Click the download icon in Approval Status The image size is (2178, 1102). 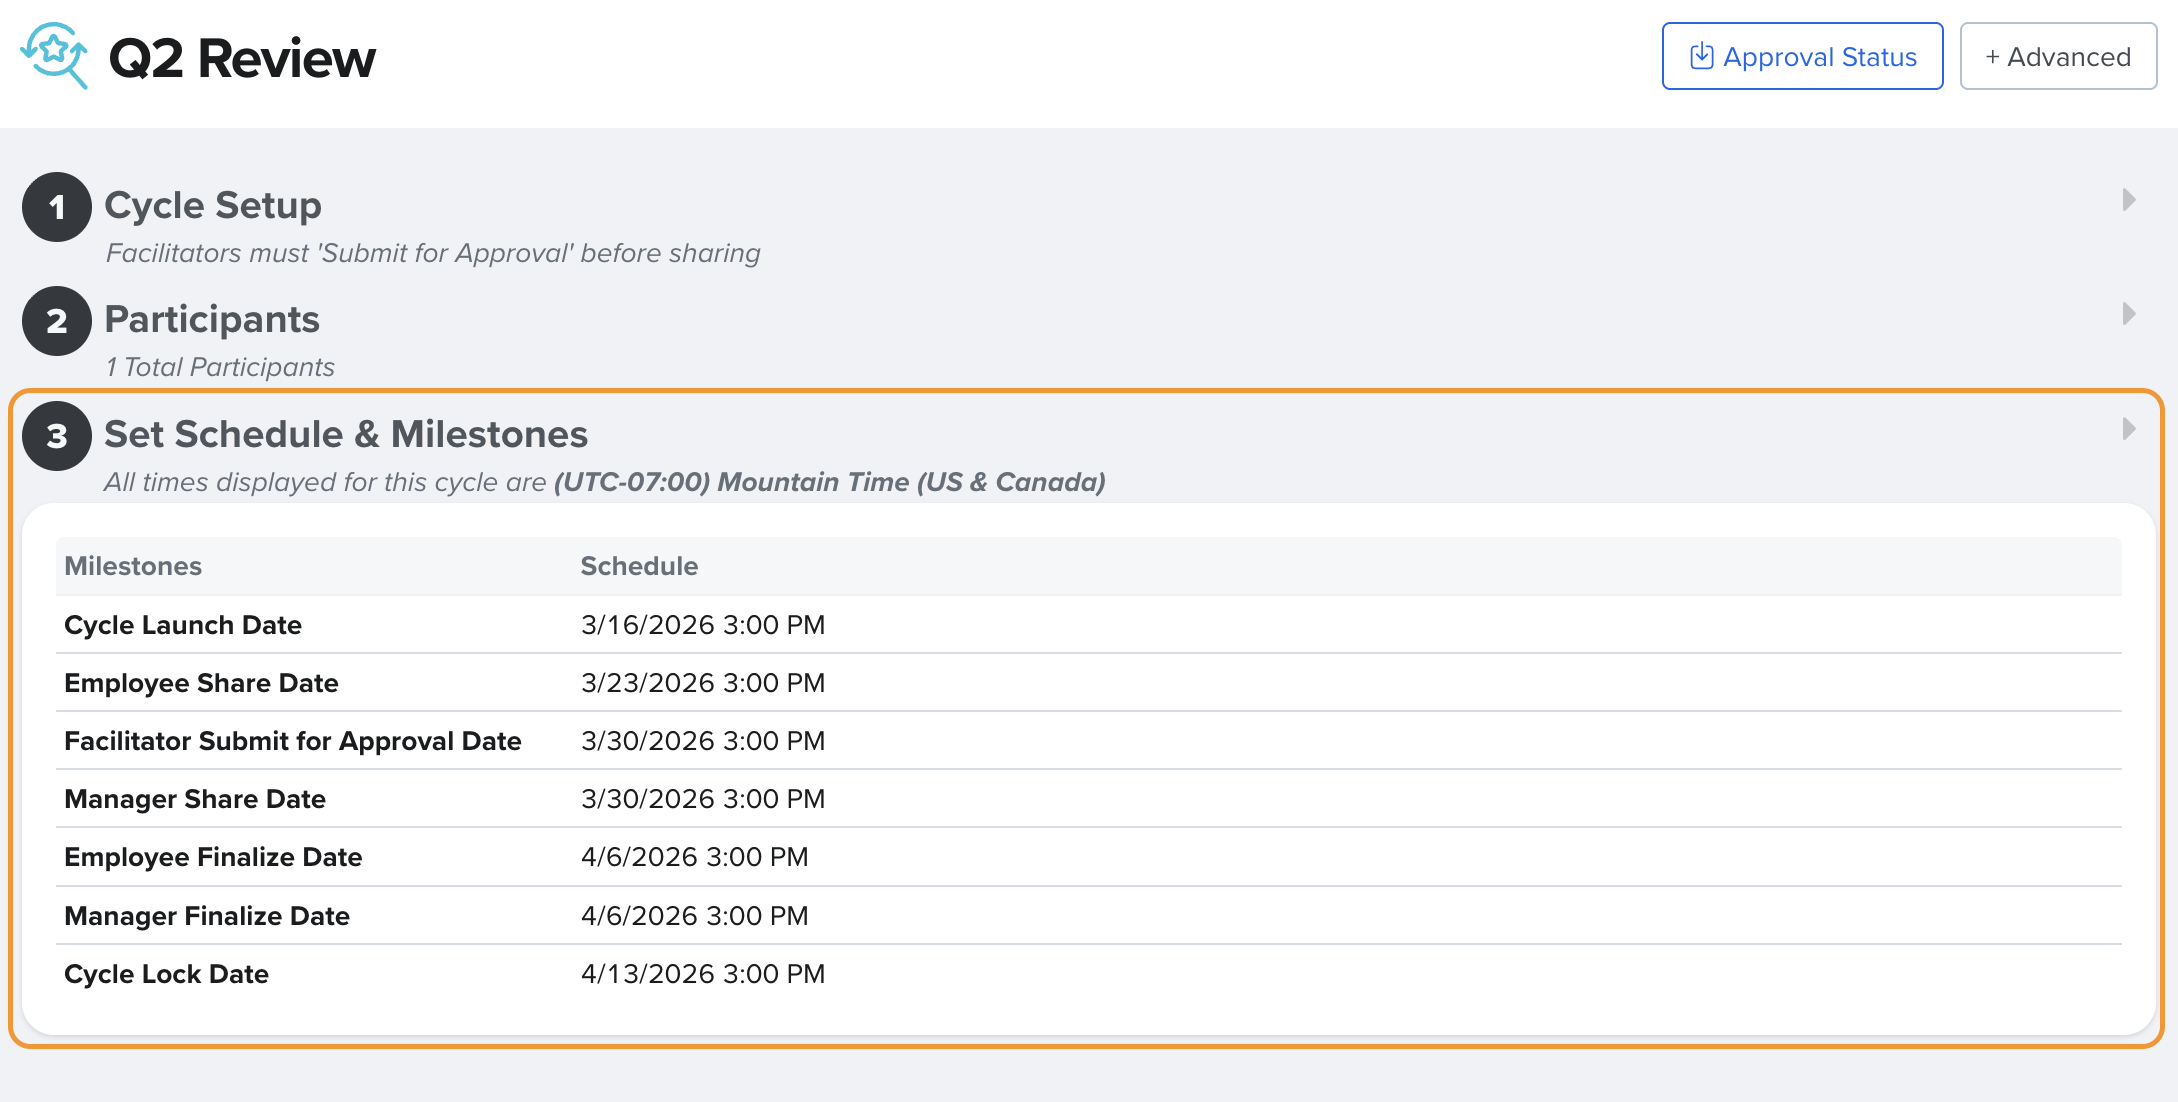[x=1701, y=56]
